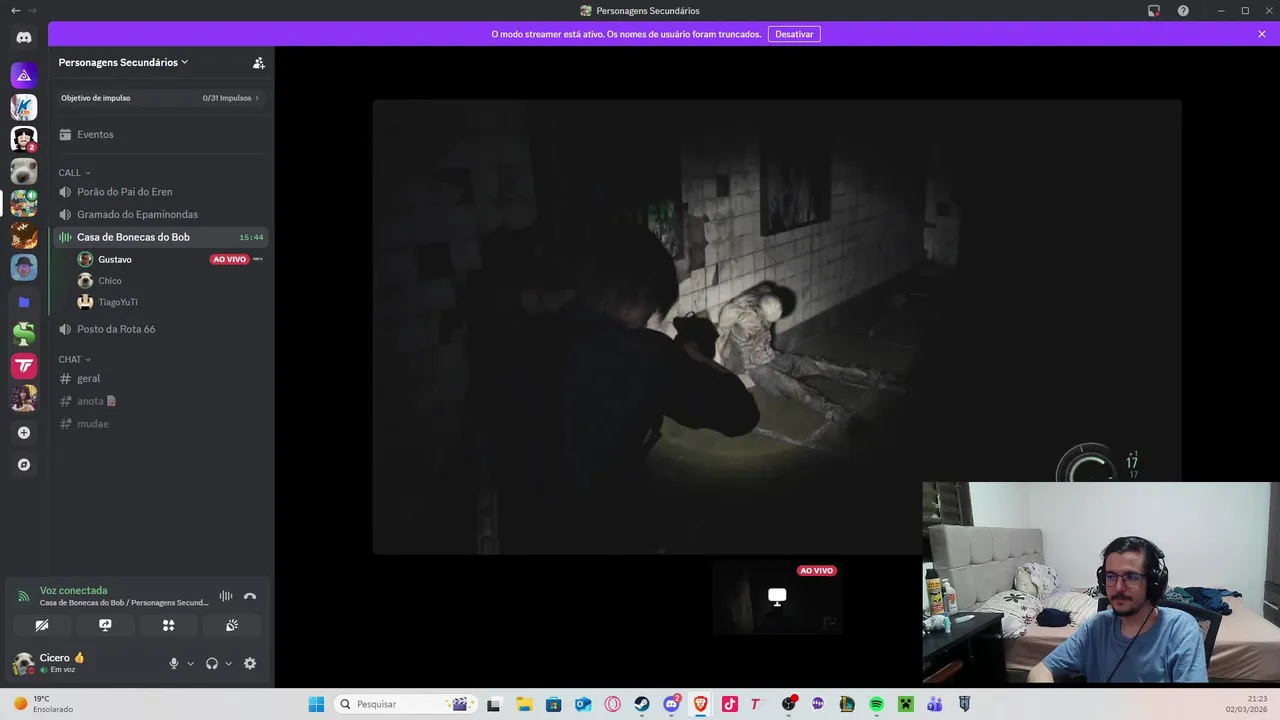1280x720 pixels.
Task: Disconnect from the voice call
Action: (250, 596)
